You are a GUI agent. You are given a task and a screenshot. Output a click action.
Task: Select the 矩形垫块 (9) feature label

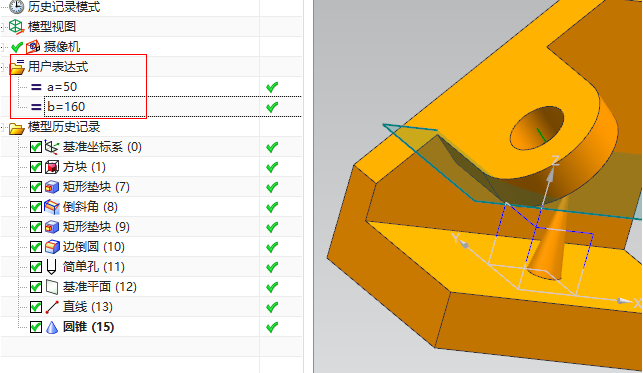(96, 227)
